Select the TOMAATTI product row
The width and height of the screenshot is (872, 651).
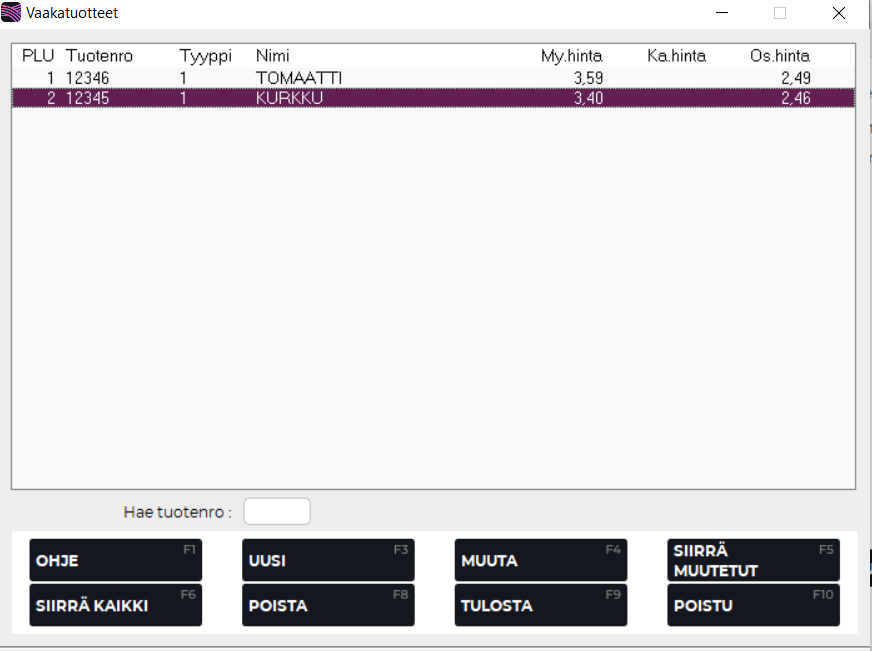click(299, 78)
